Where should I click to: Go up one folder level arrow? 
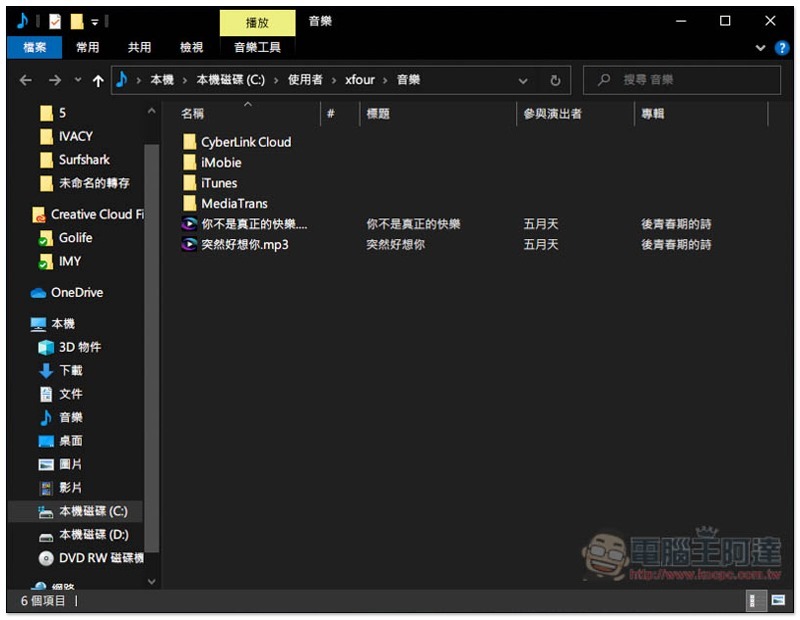tap(98, 81)
